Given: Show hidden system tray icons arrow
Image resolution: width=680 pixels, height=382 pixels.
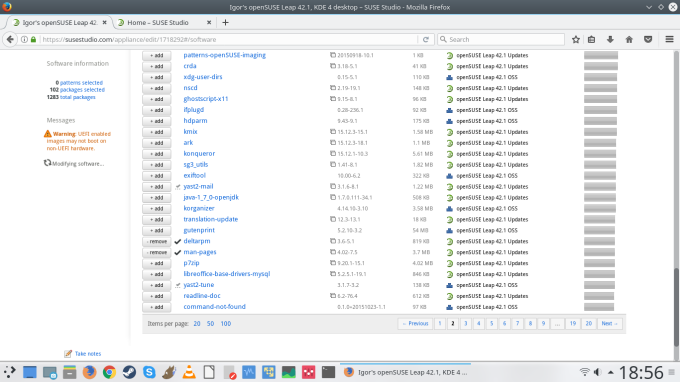Looking at the screenshot, I should tap(611, 372).
